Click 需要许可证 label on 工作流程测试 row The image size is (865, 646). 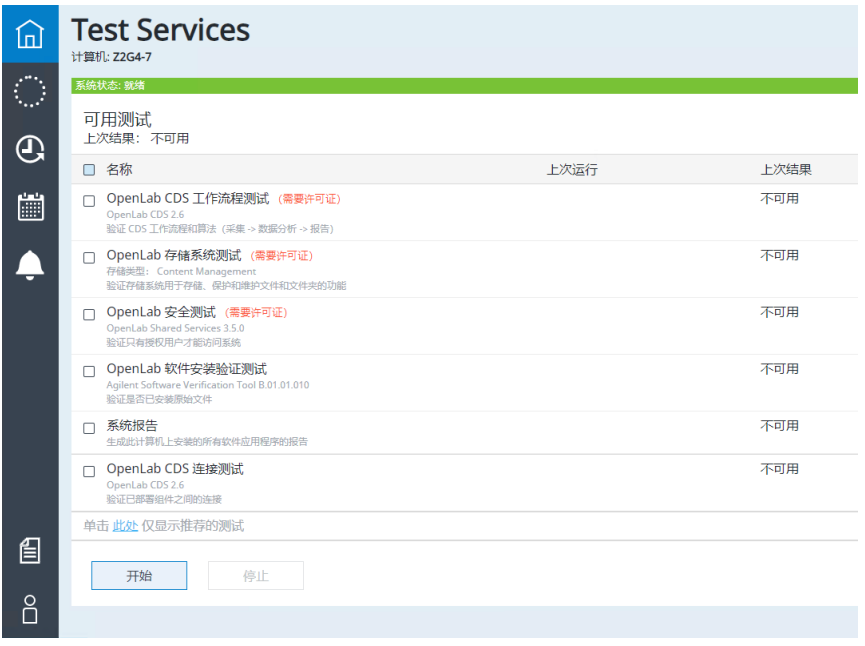[309, 199]
